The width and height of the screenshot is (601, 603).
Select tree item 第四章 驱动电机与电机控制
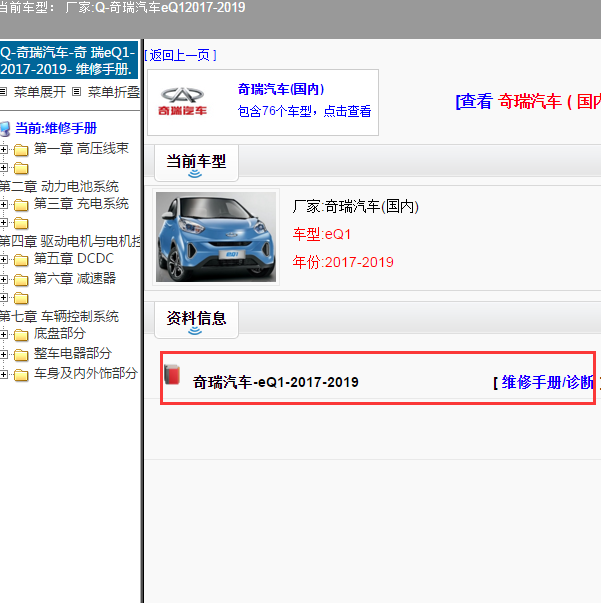click(x=70, y=242)
